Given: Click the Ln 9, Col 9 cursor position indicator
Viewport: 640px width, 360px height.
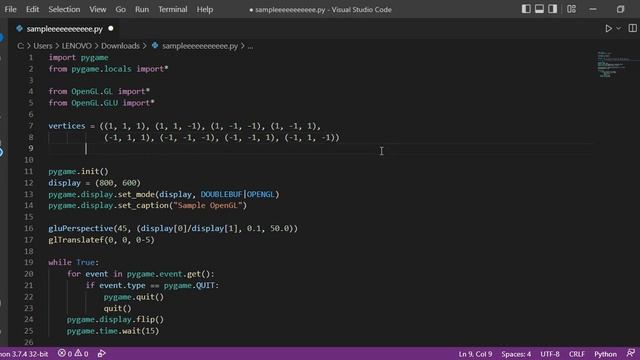Looking at the screenshot, I should point(475,354).
